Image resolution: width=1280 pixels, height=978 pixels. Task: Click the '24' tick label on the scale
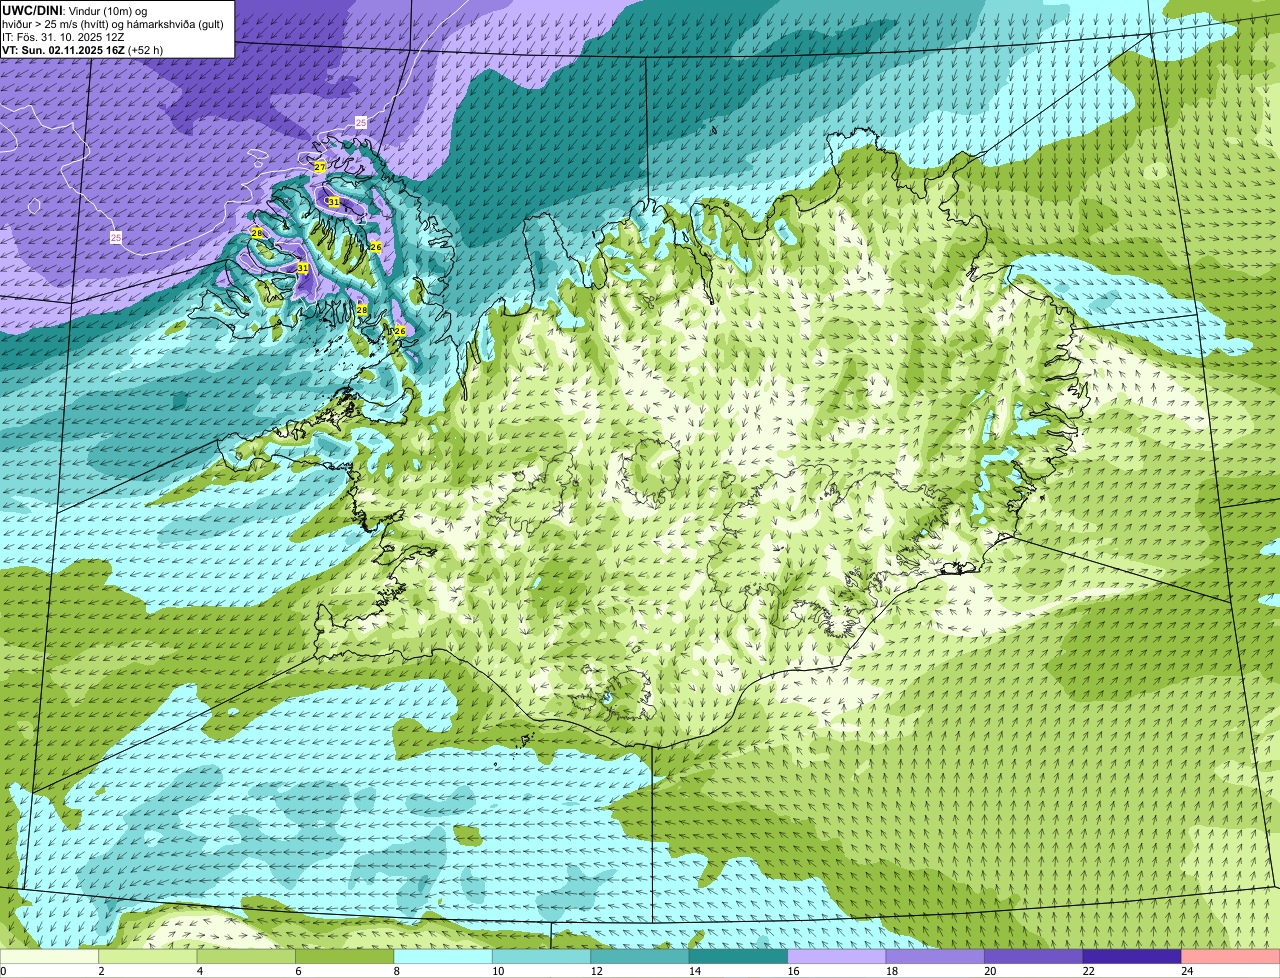pyautogui.click(x=1186, y=970)
